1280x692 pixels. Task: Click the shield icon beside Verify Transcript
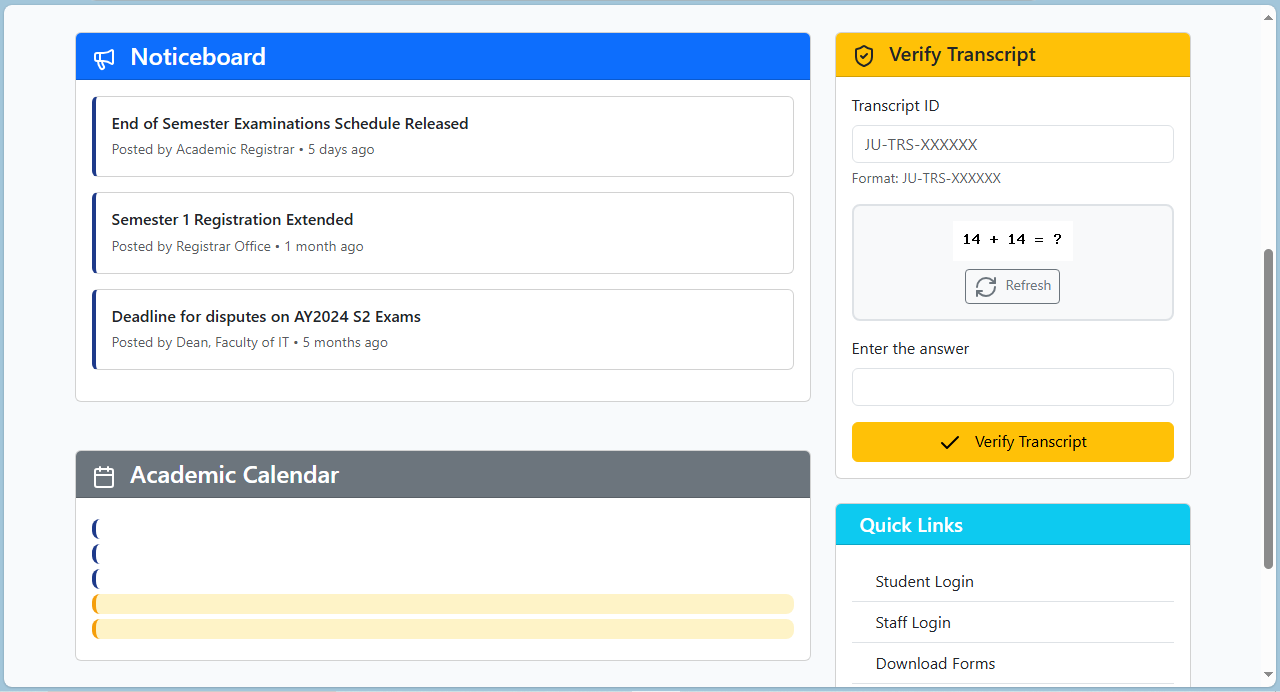point(864,55)
